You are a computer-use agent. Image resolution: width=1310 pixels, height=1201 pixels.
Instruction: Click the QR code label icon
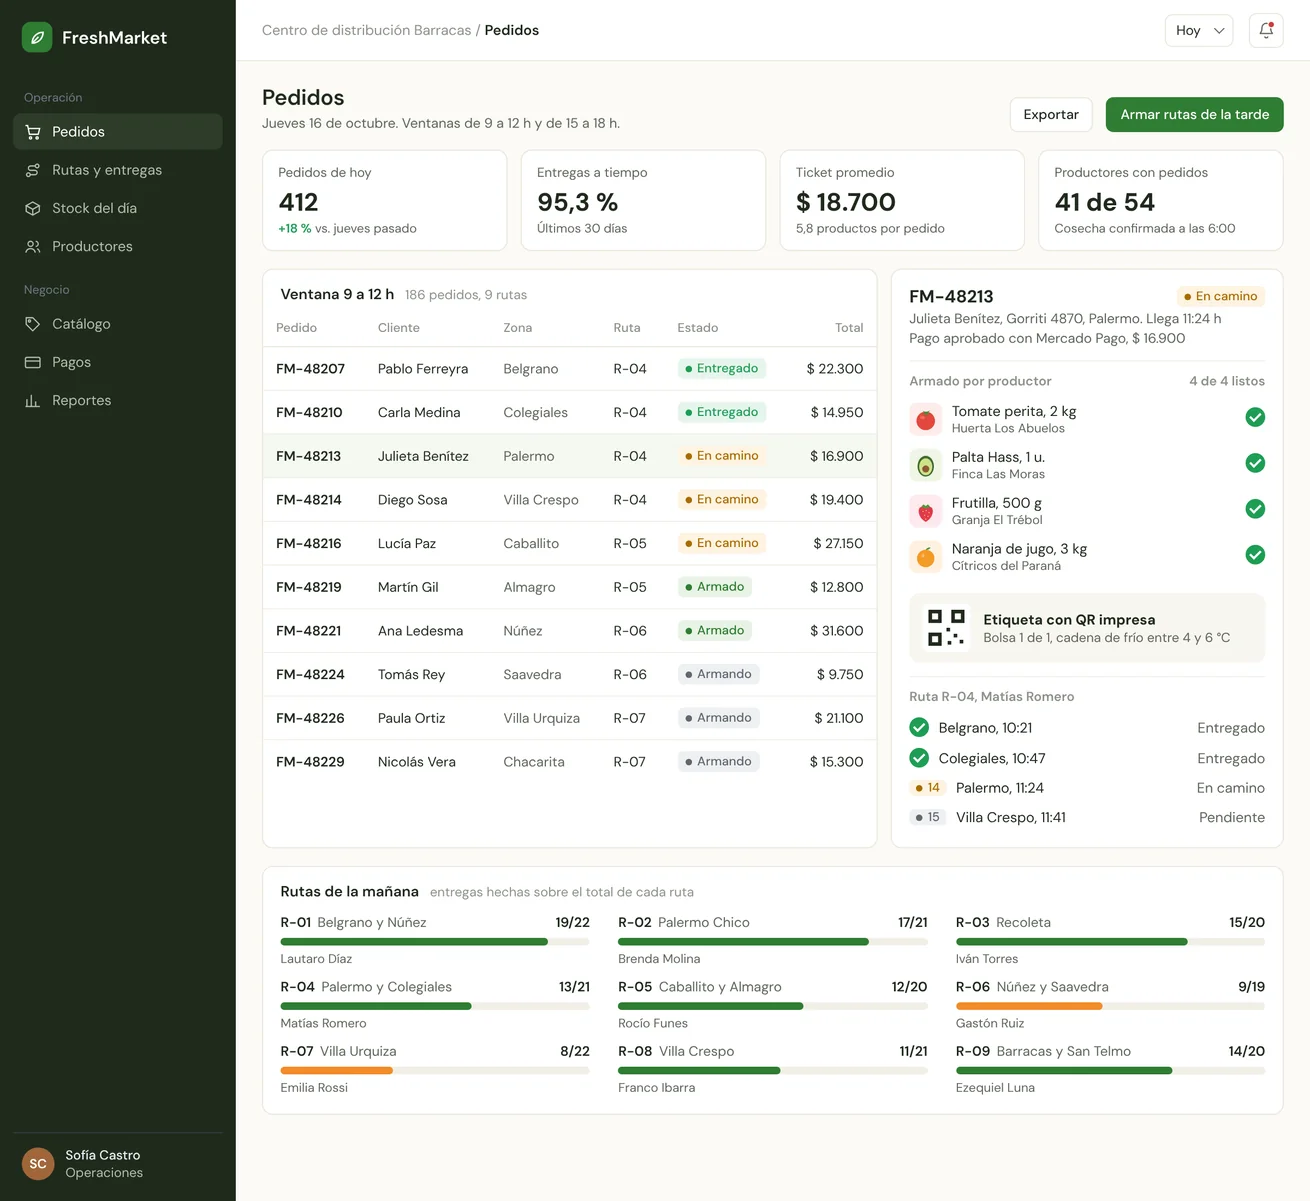click(946, 628)
